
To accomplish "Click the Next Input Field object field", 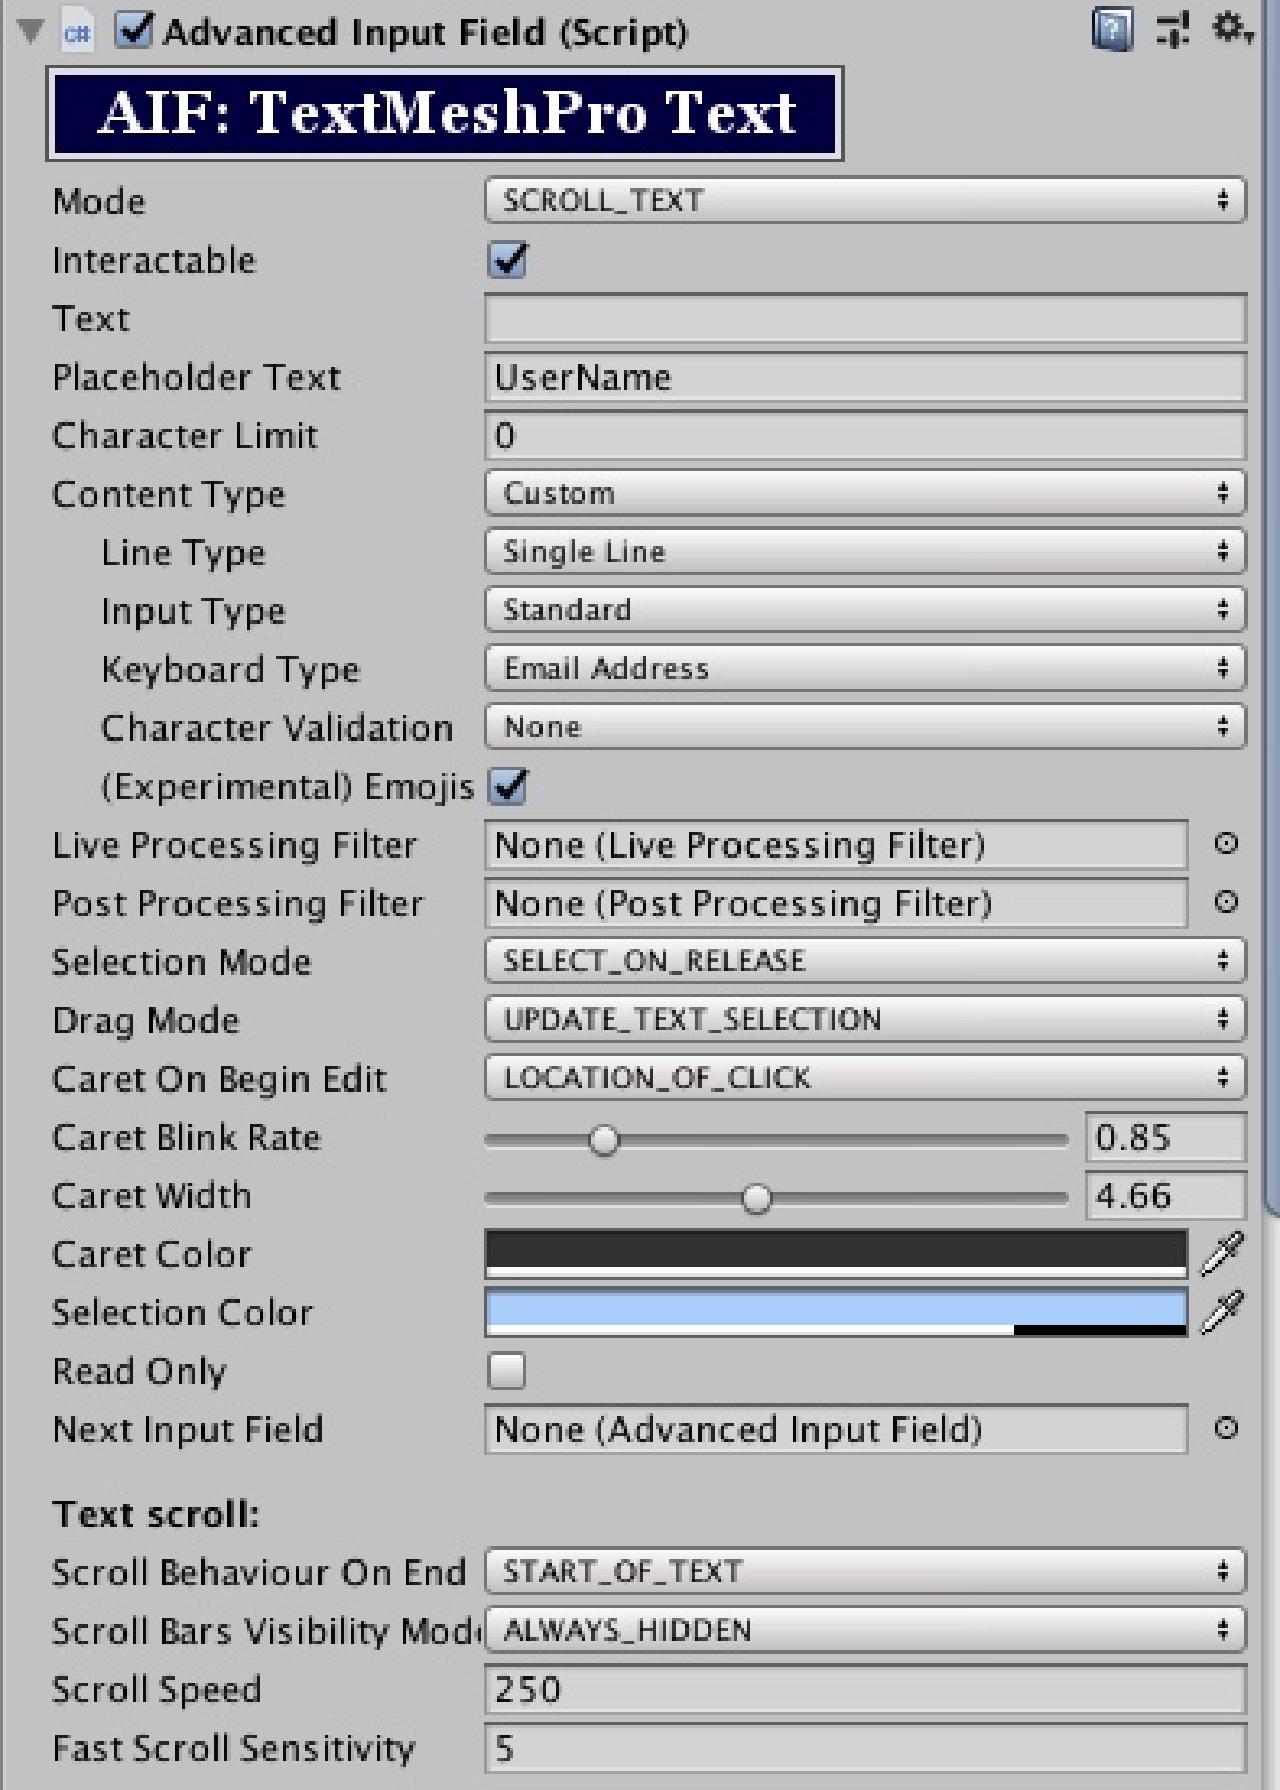I will click(x=836, y=1429).
